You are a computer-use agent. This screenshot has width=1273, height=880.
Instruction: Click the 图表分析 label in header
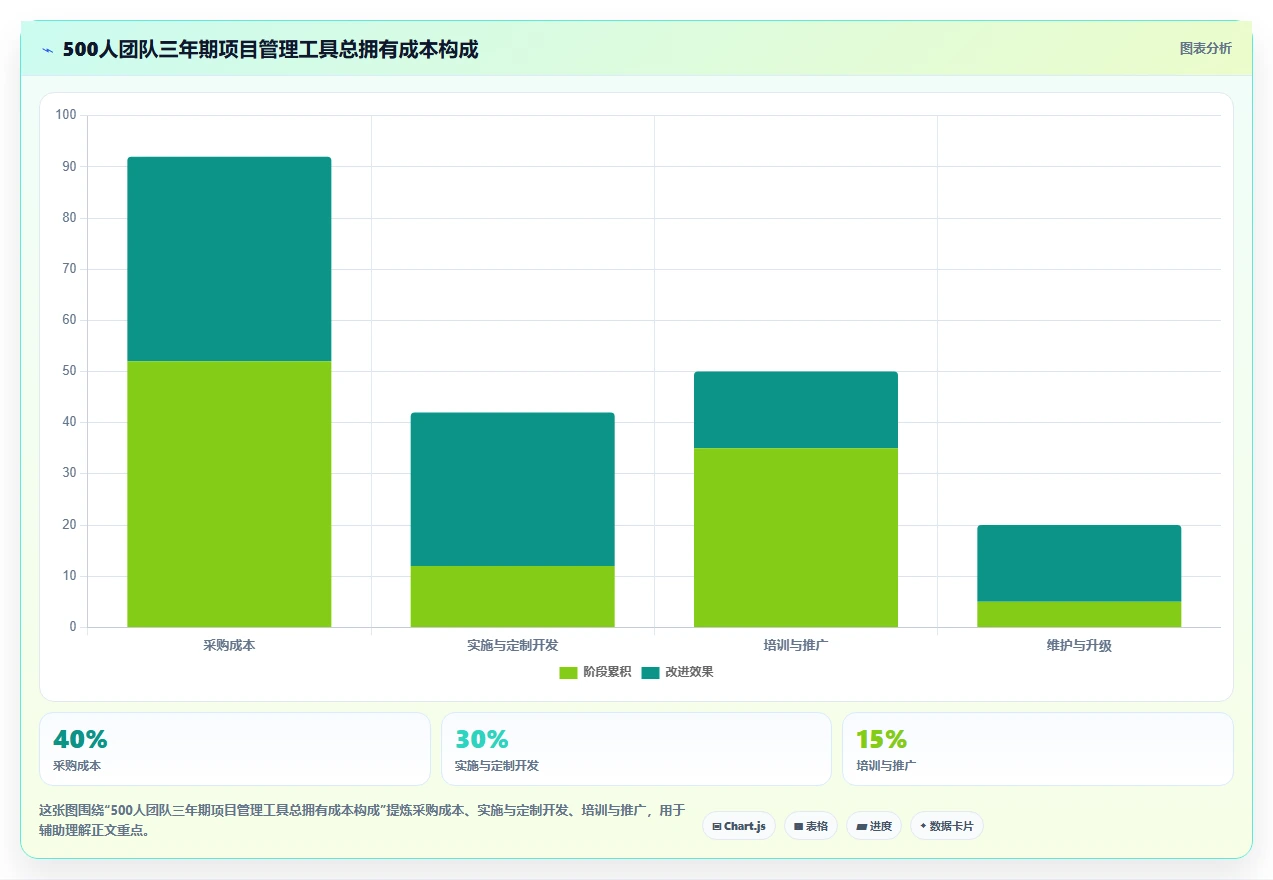click(1205, 48)
